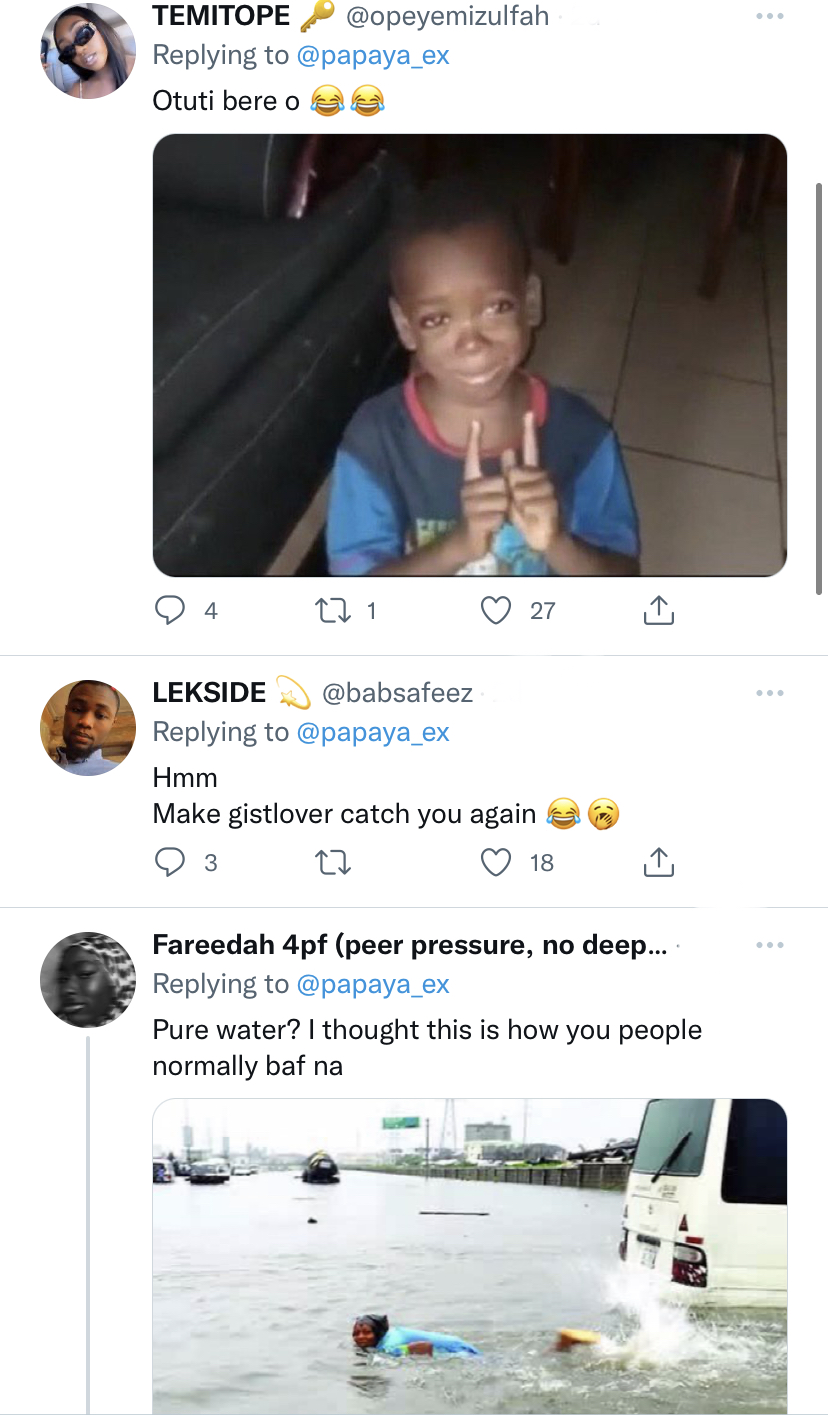View the flooded road image
This screenshot has height=1415, width=828.
pos(470,1255)
